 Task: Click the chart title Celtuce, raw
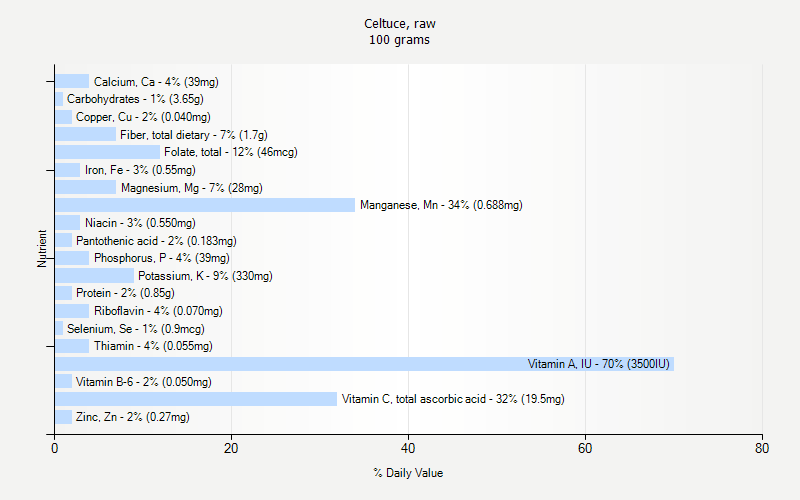click(400, 23)
